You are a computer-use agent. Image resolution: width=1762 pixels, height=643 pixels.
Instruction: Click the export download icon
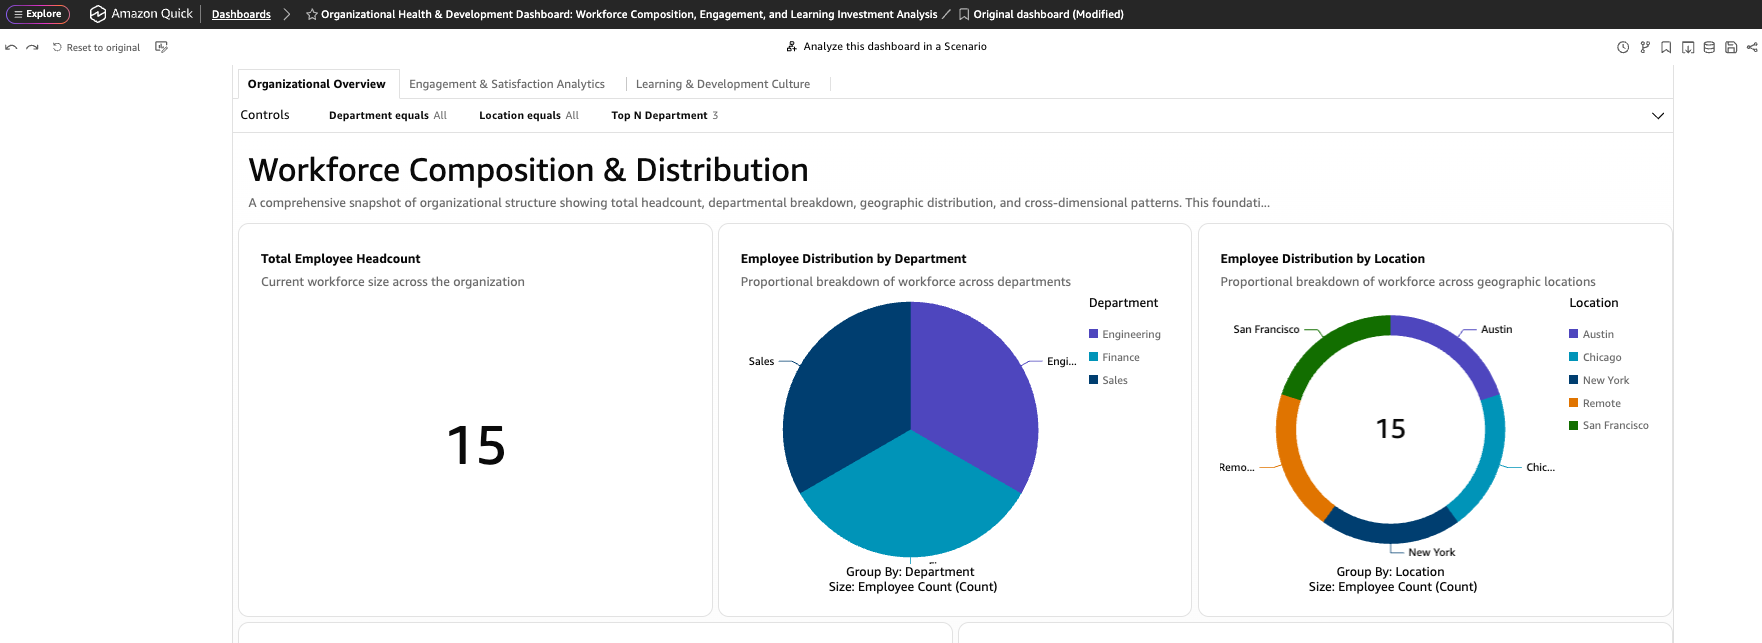coord(1688,47)
